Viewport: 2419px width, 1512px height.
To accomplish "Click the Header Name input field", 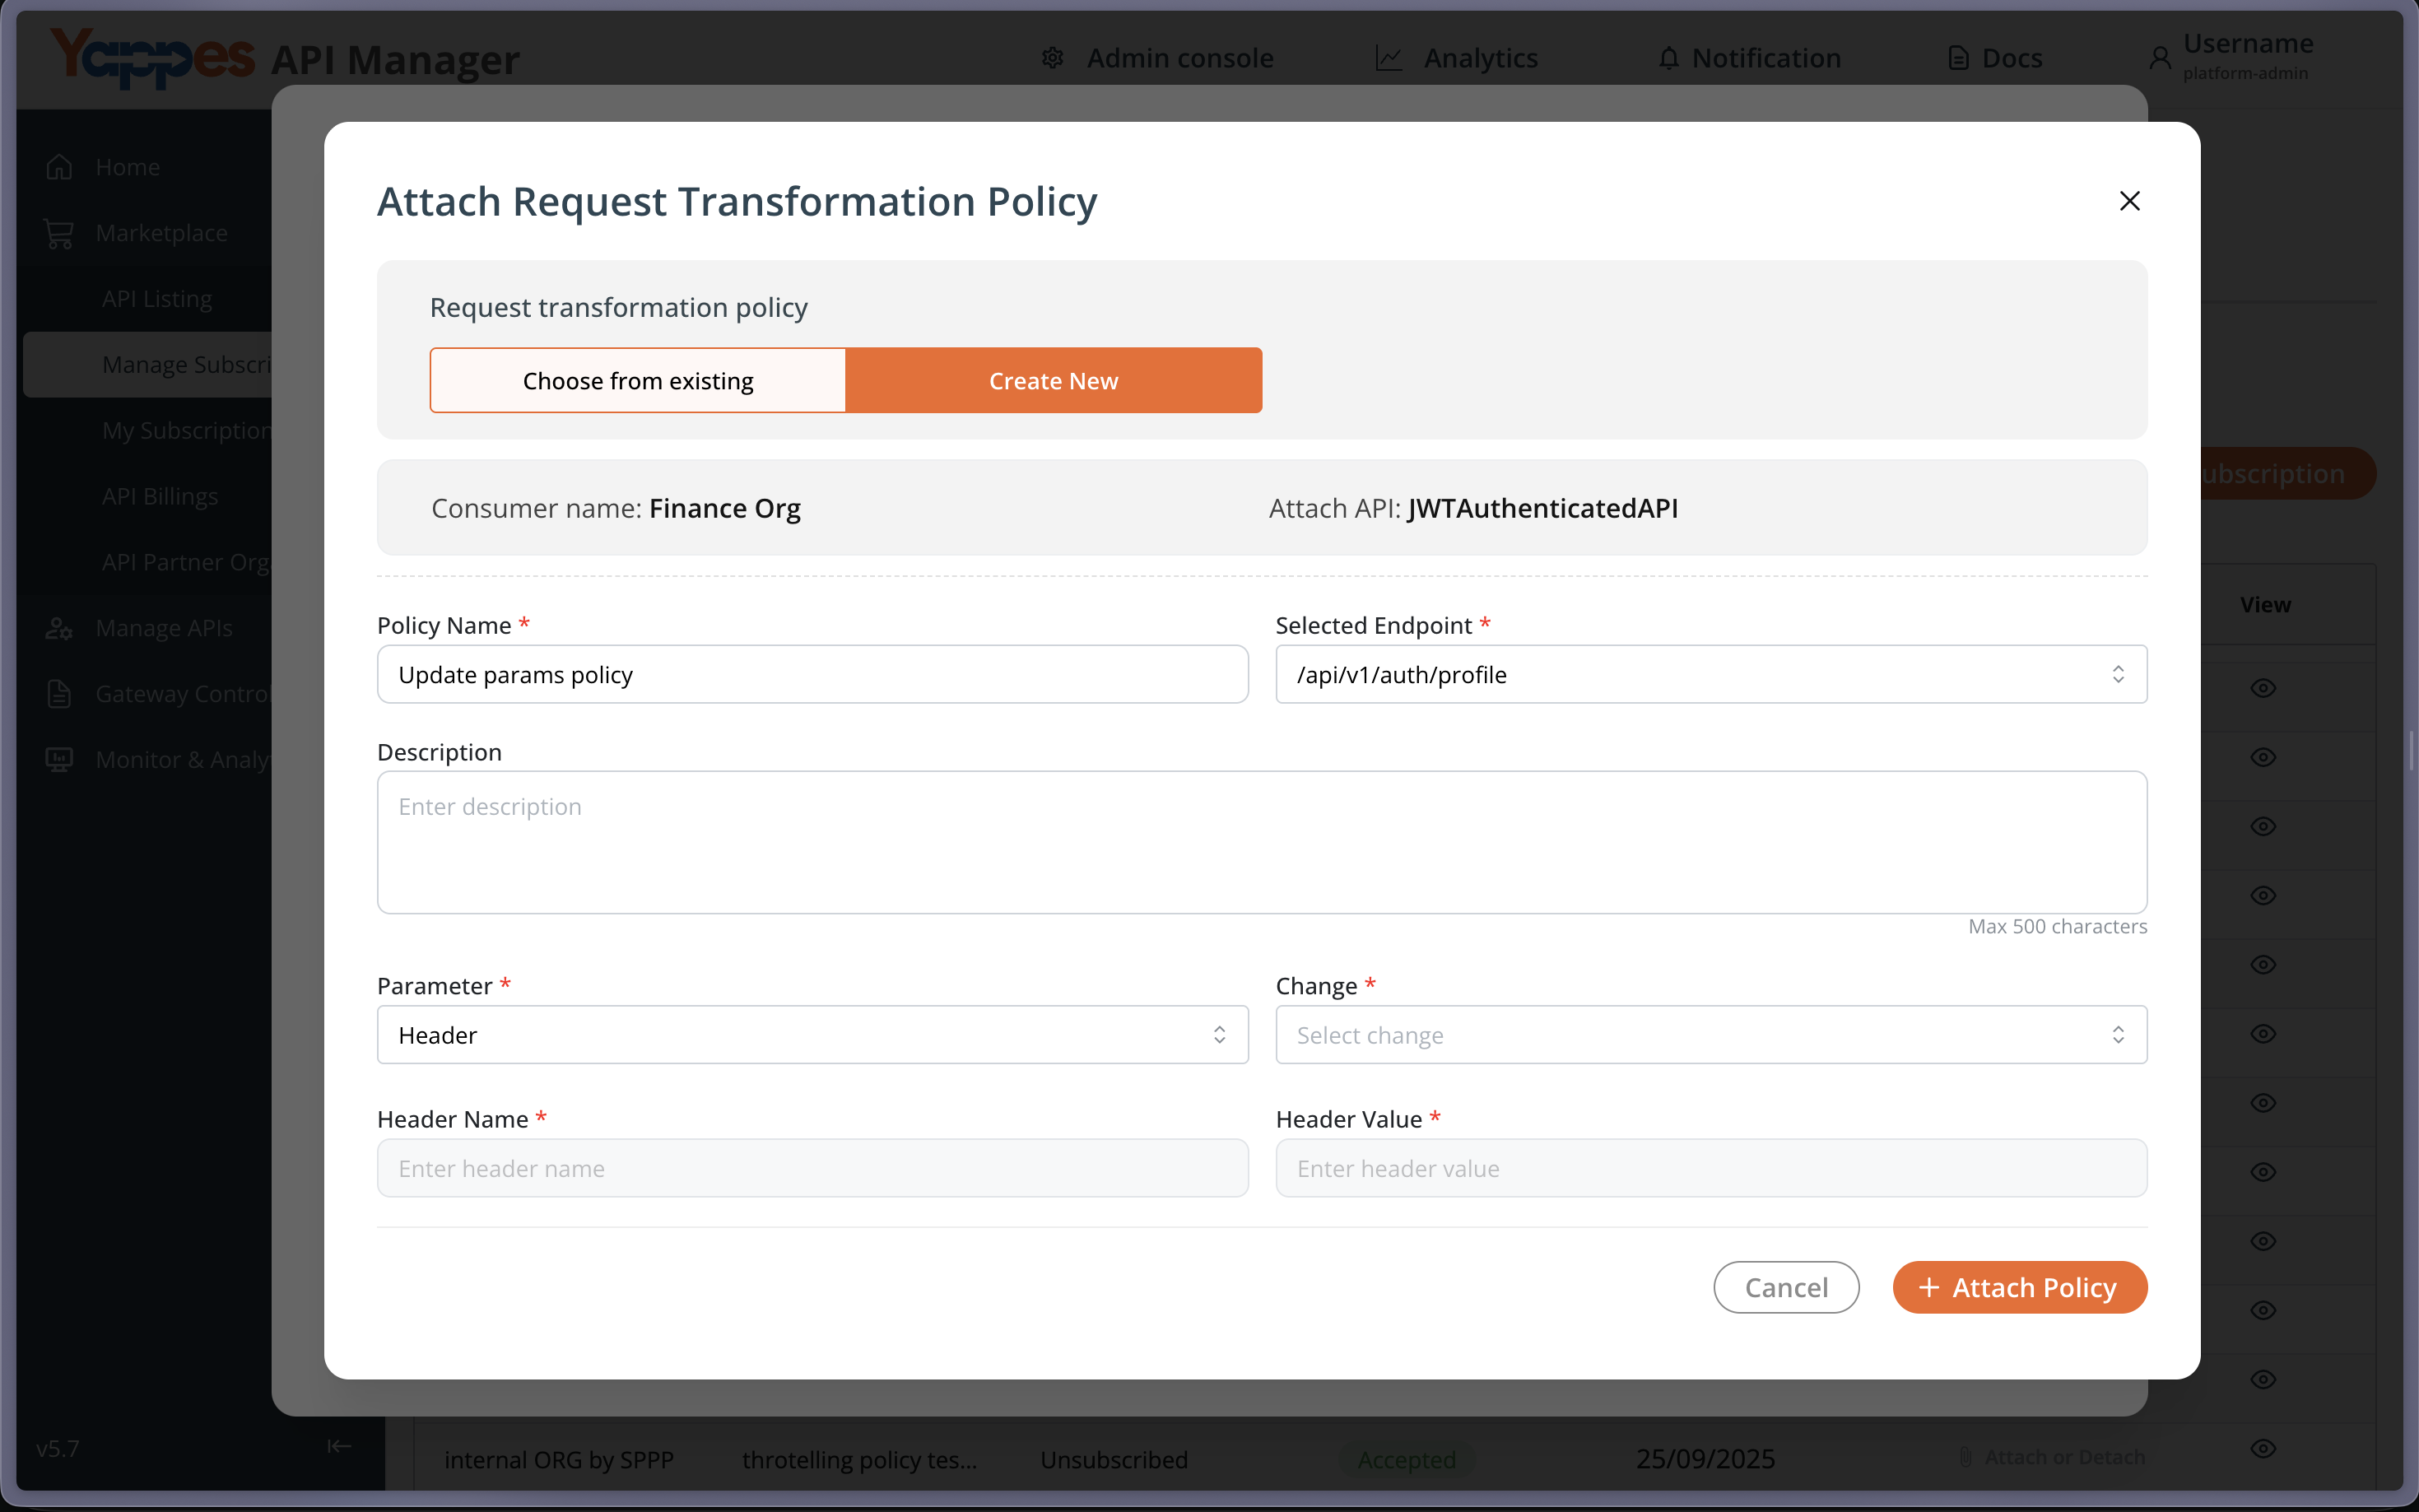I will 812,1168.
